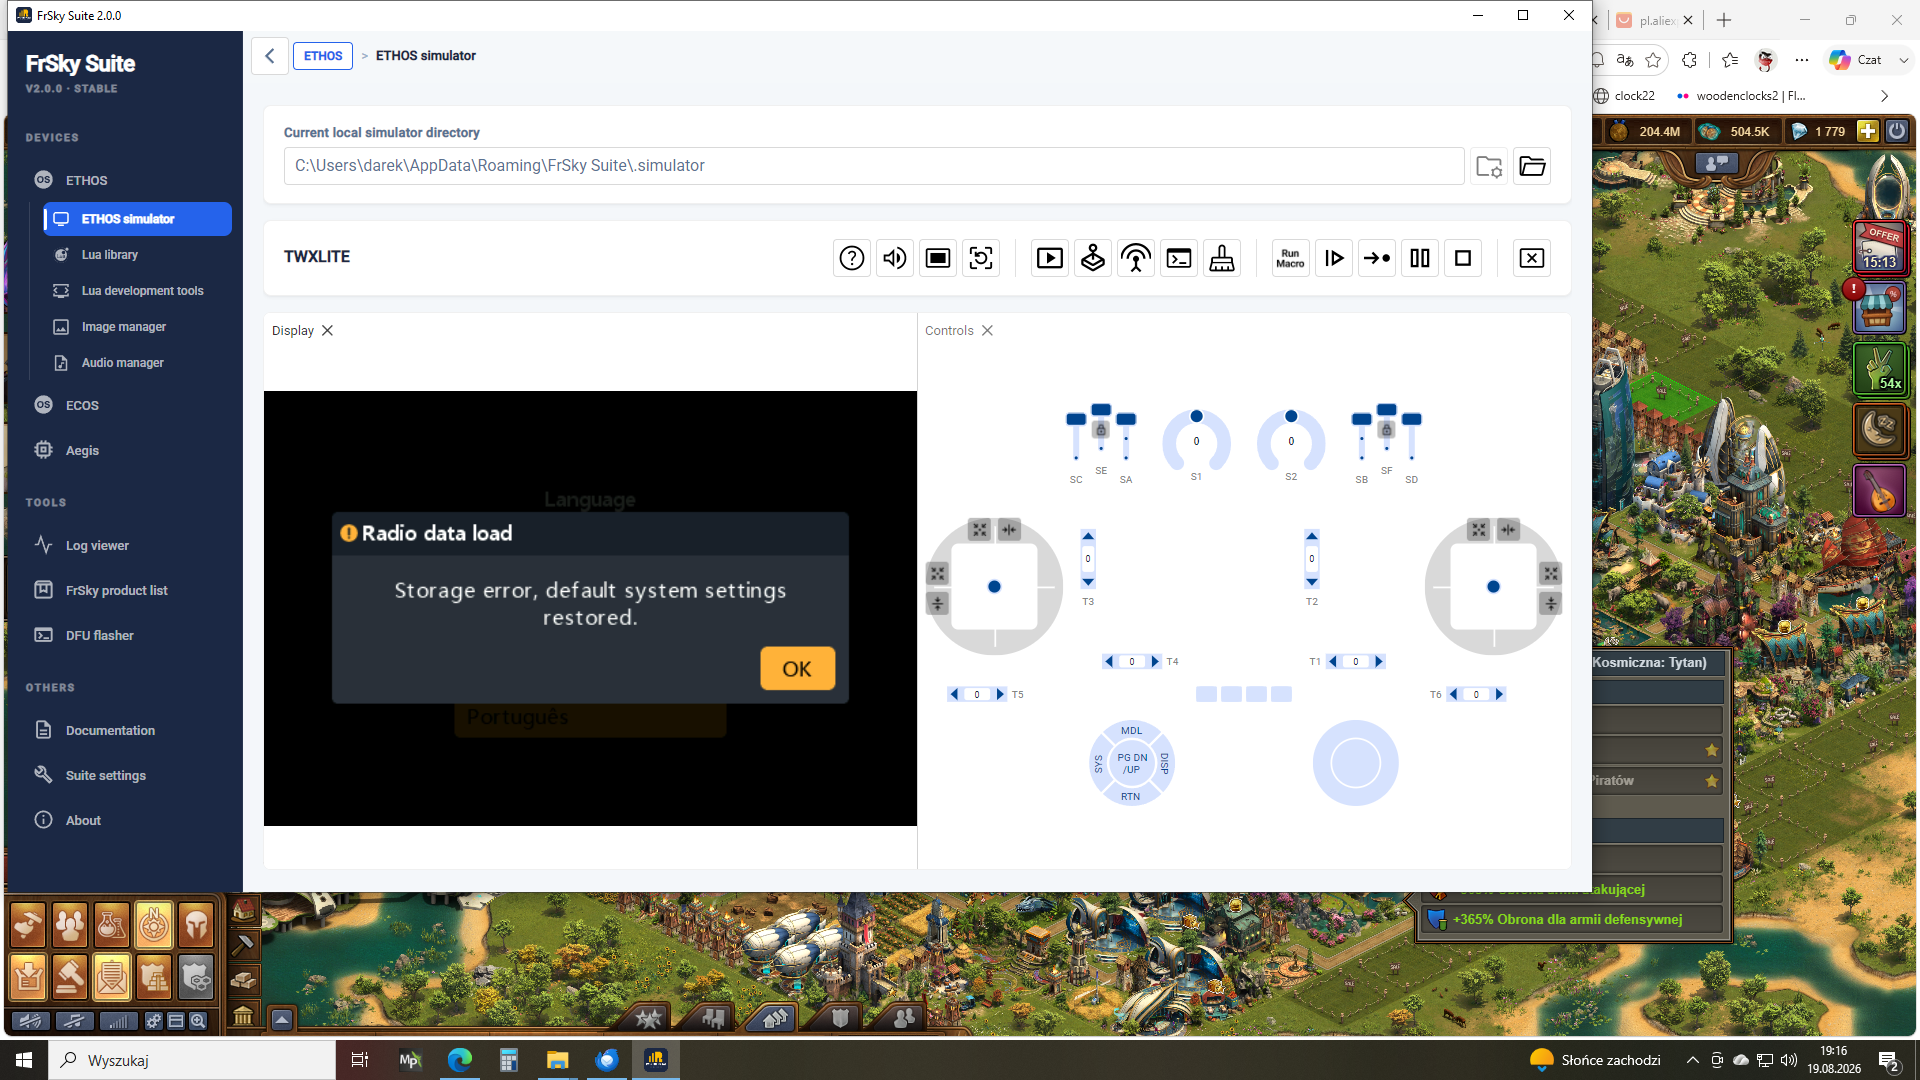Click the simulator directory path field
The image size is (1920, 1080).
point(874,166)
